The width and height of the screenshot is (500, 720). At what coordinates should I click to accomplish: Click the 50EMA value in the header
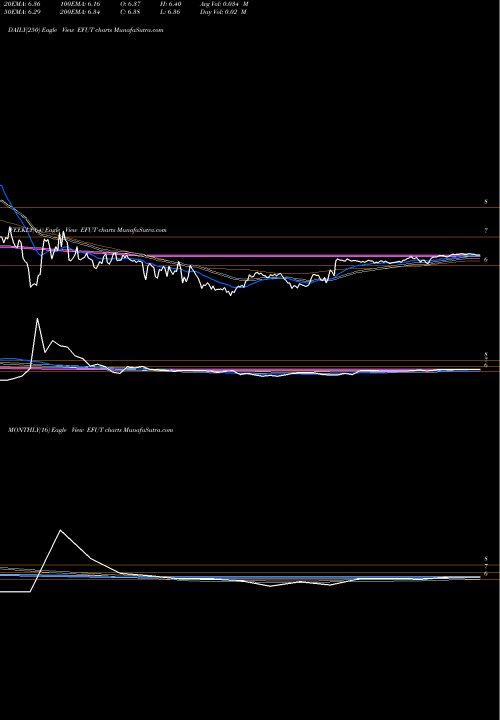[x=22, y=12]
